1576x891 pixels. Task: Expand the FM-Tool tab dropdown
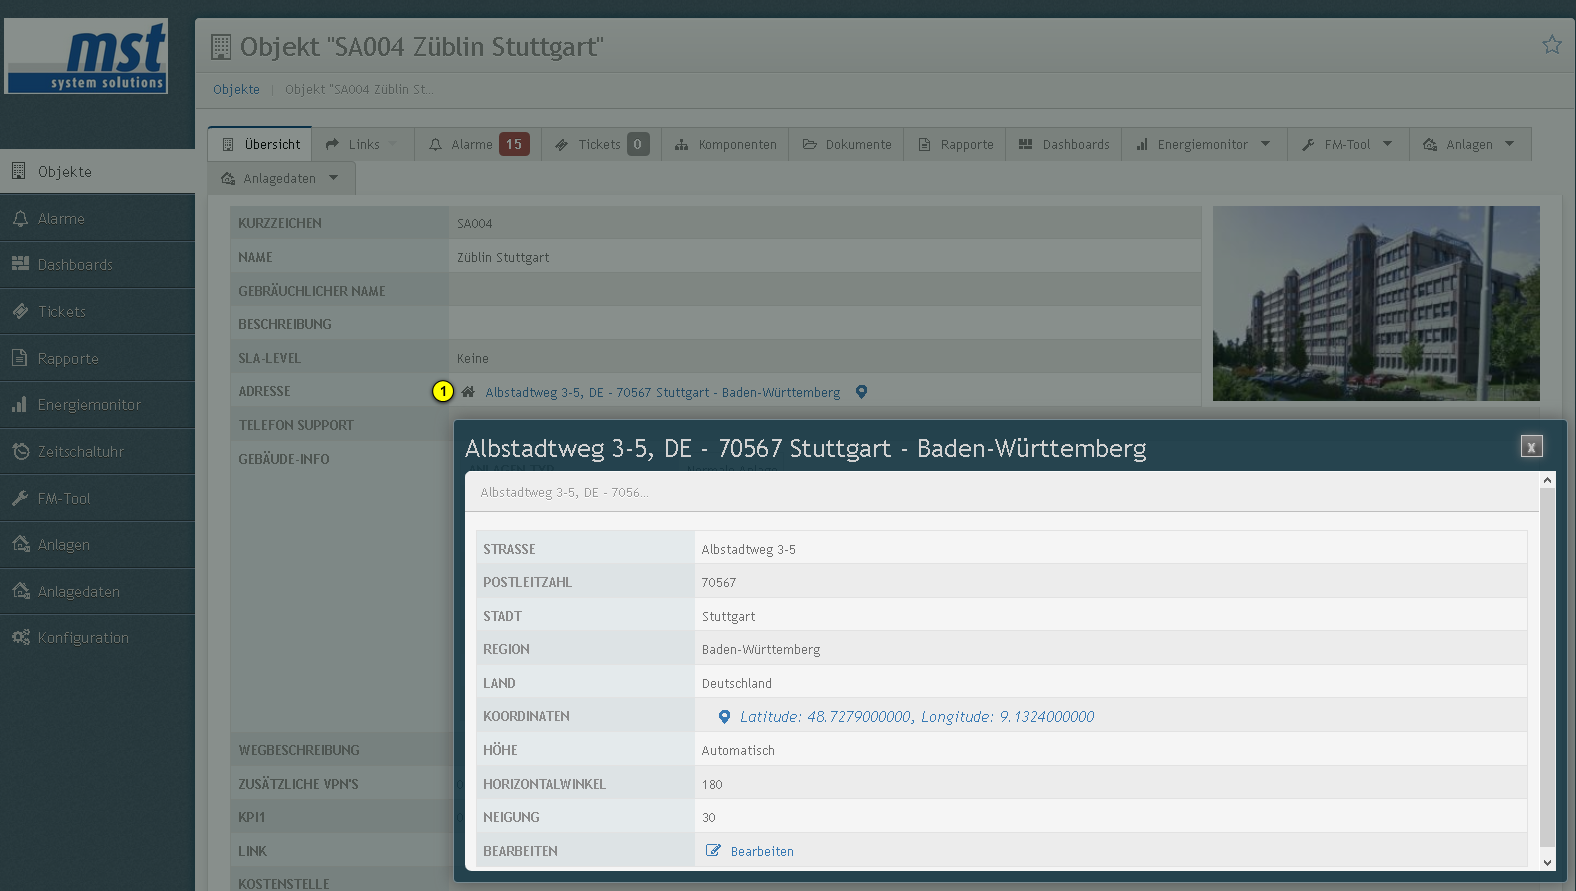pos(1387,144)
